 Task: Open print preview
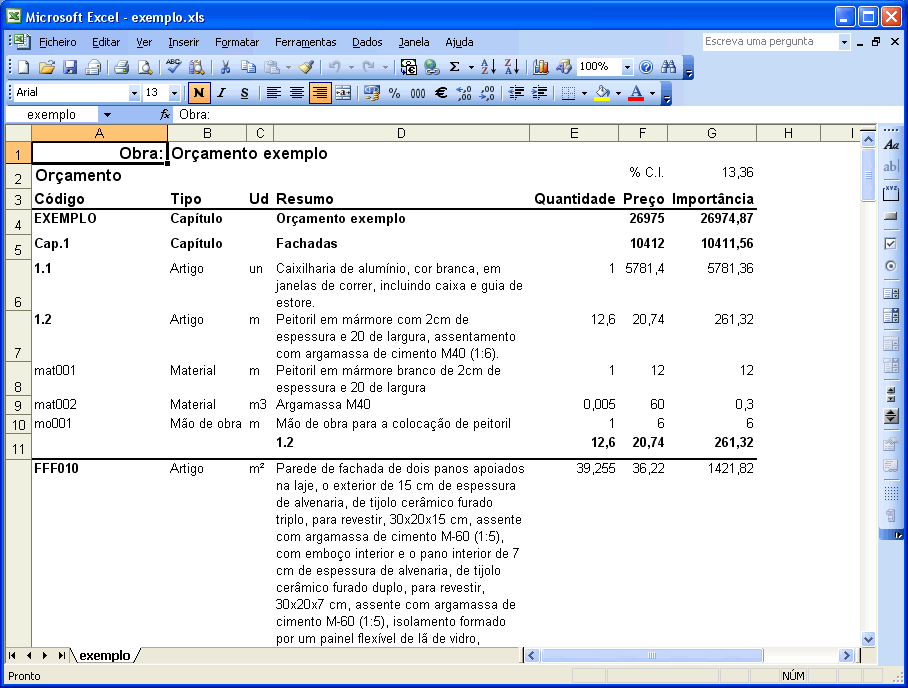pos(145,67)
